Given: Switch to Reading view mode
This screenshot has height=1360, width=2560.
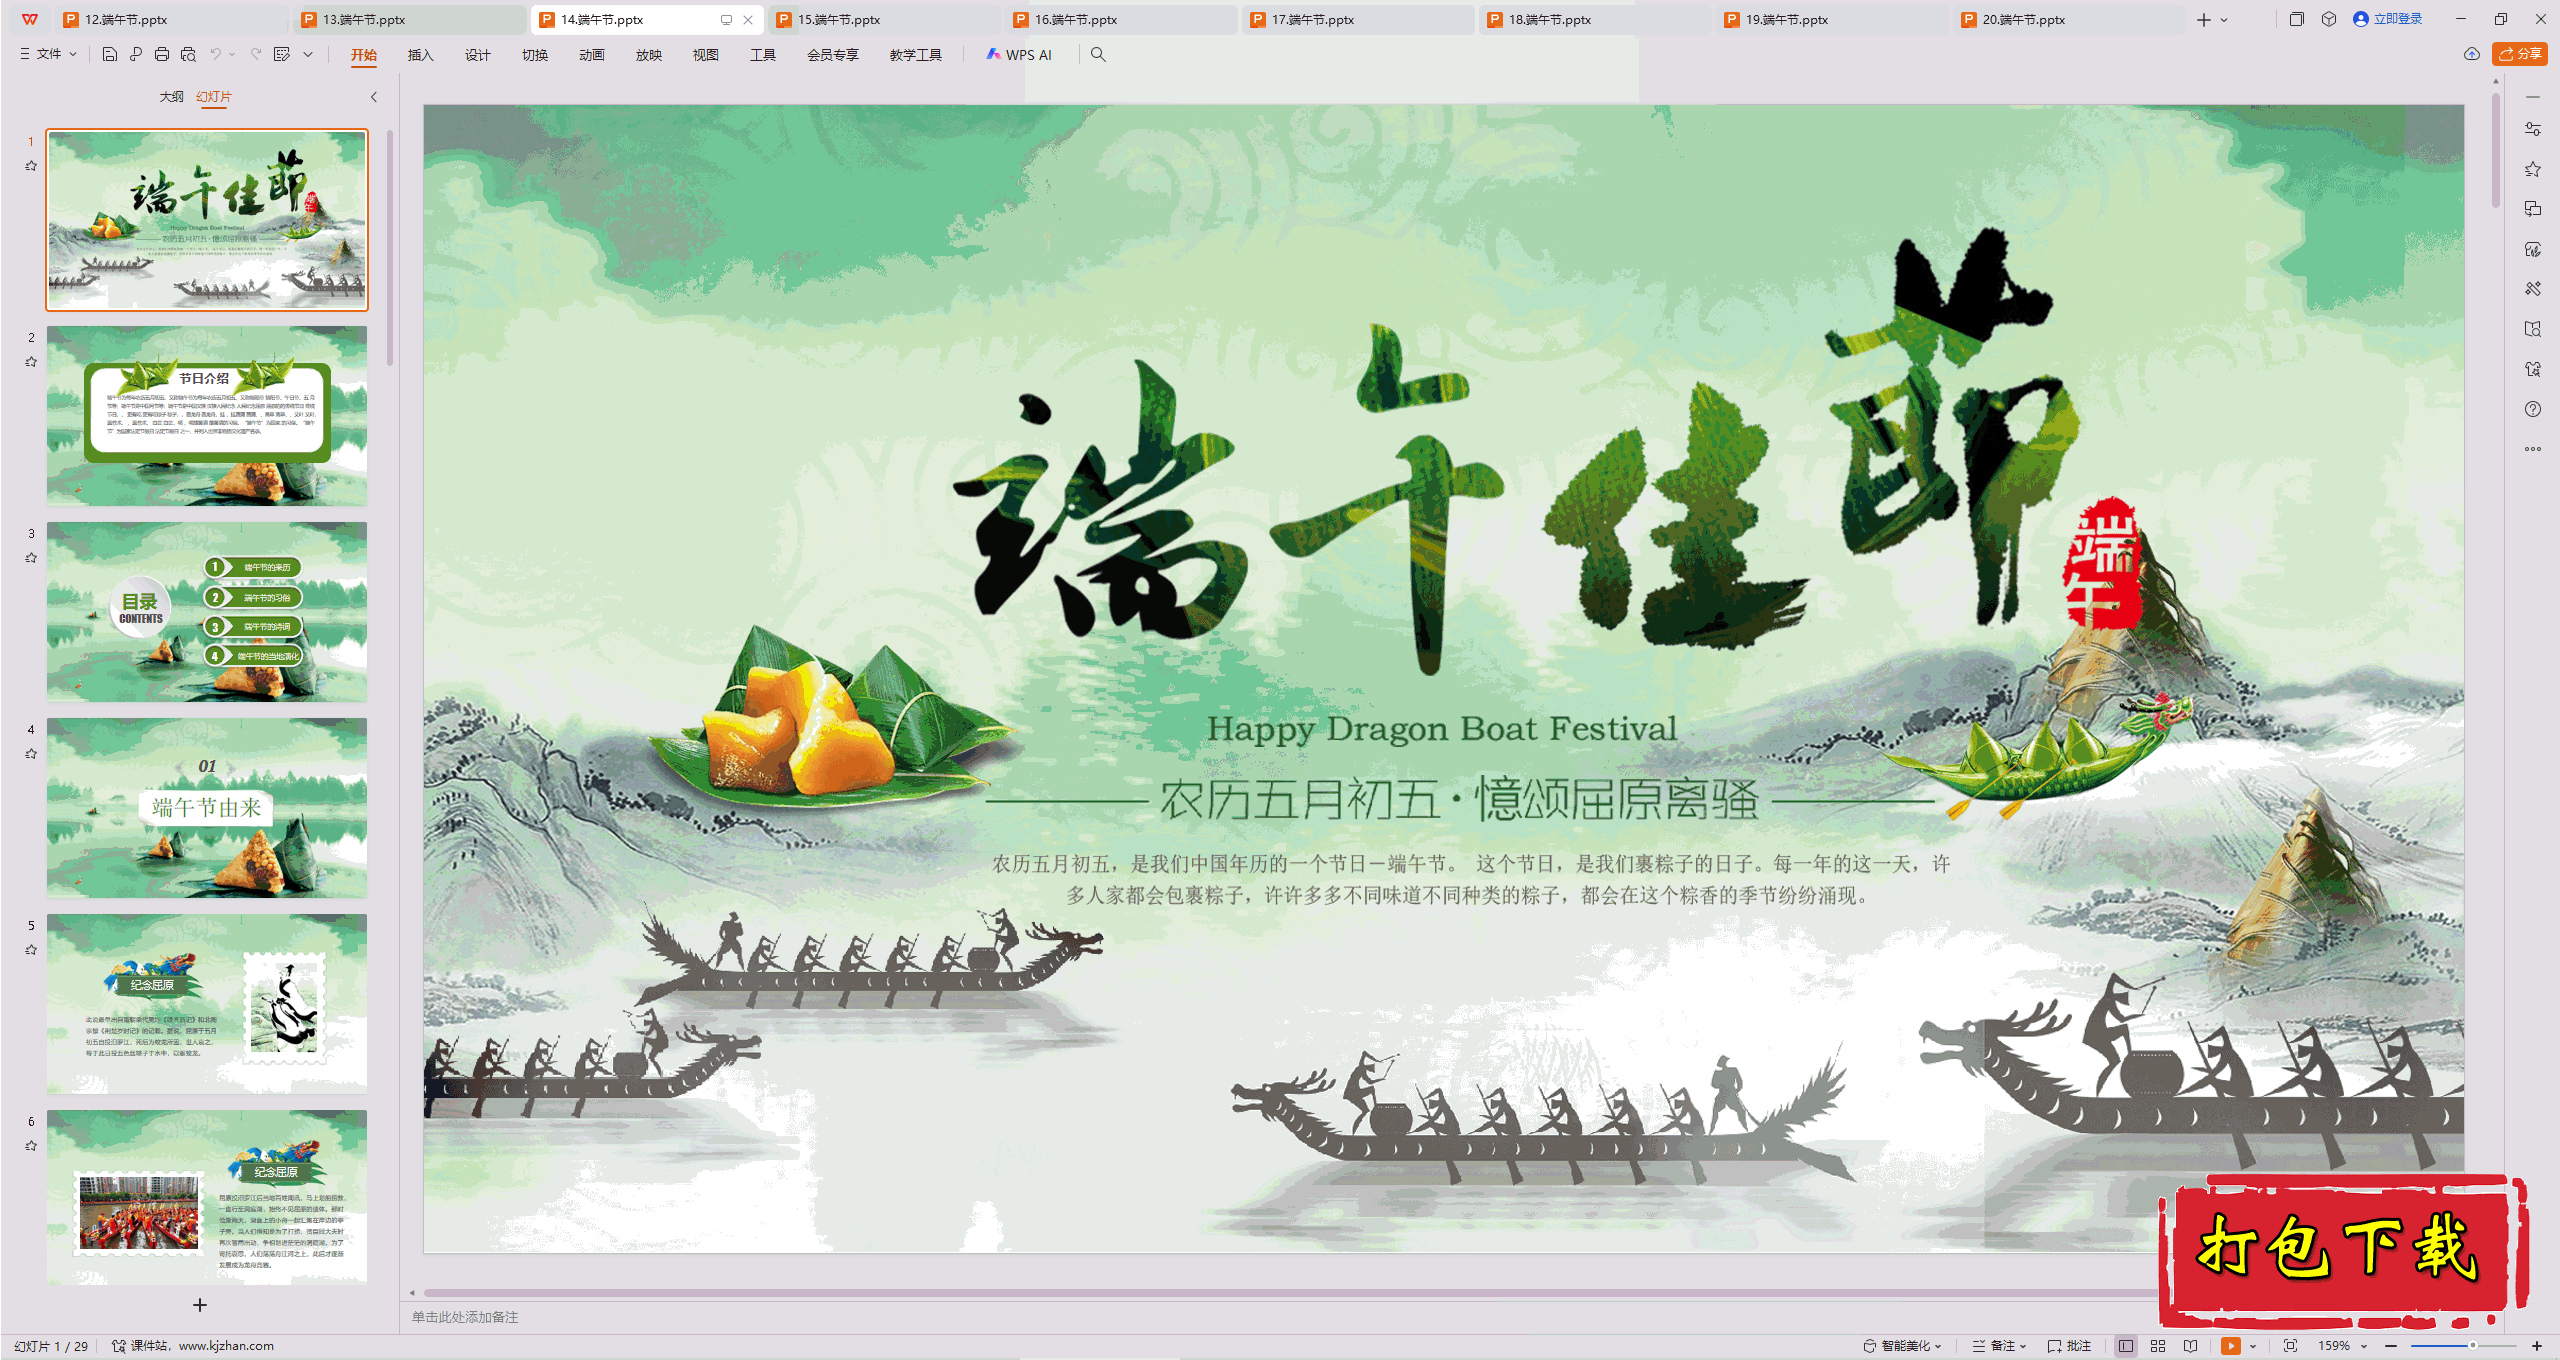Looking at the screenshot, I should click(2190, 1346).
